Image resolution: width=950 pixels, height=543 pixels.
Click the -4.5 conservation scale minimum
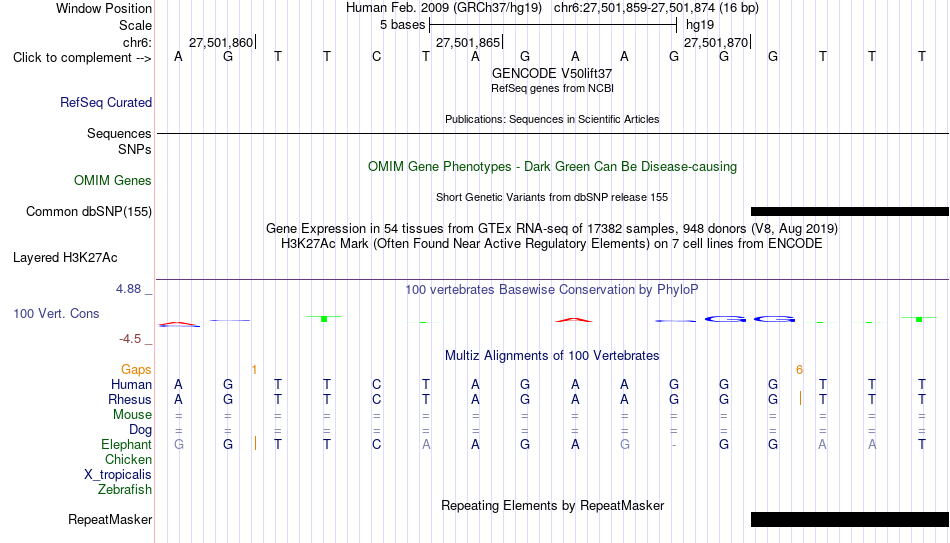(130, 339)
